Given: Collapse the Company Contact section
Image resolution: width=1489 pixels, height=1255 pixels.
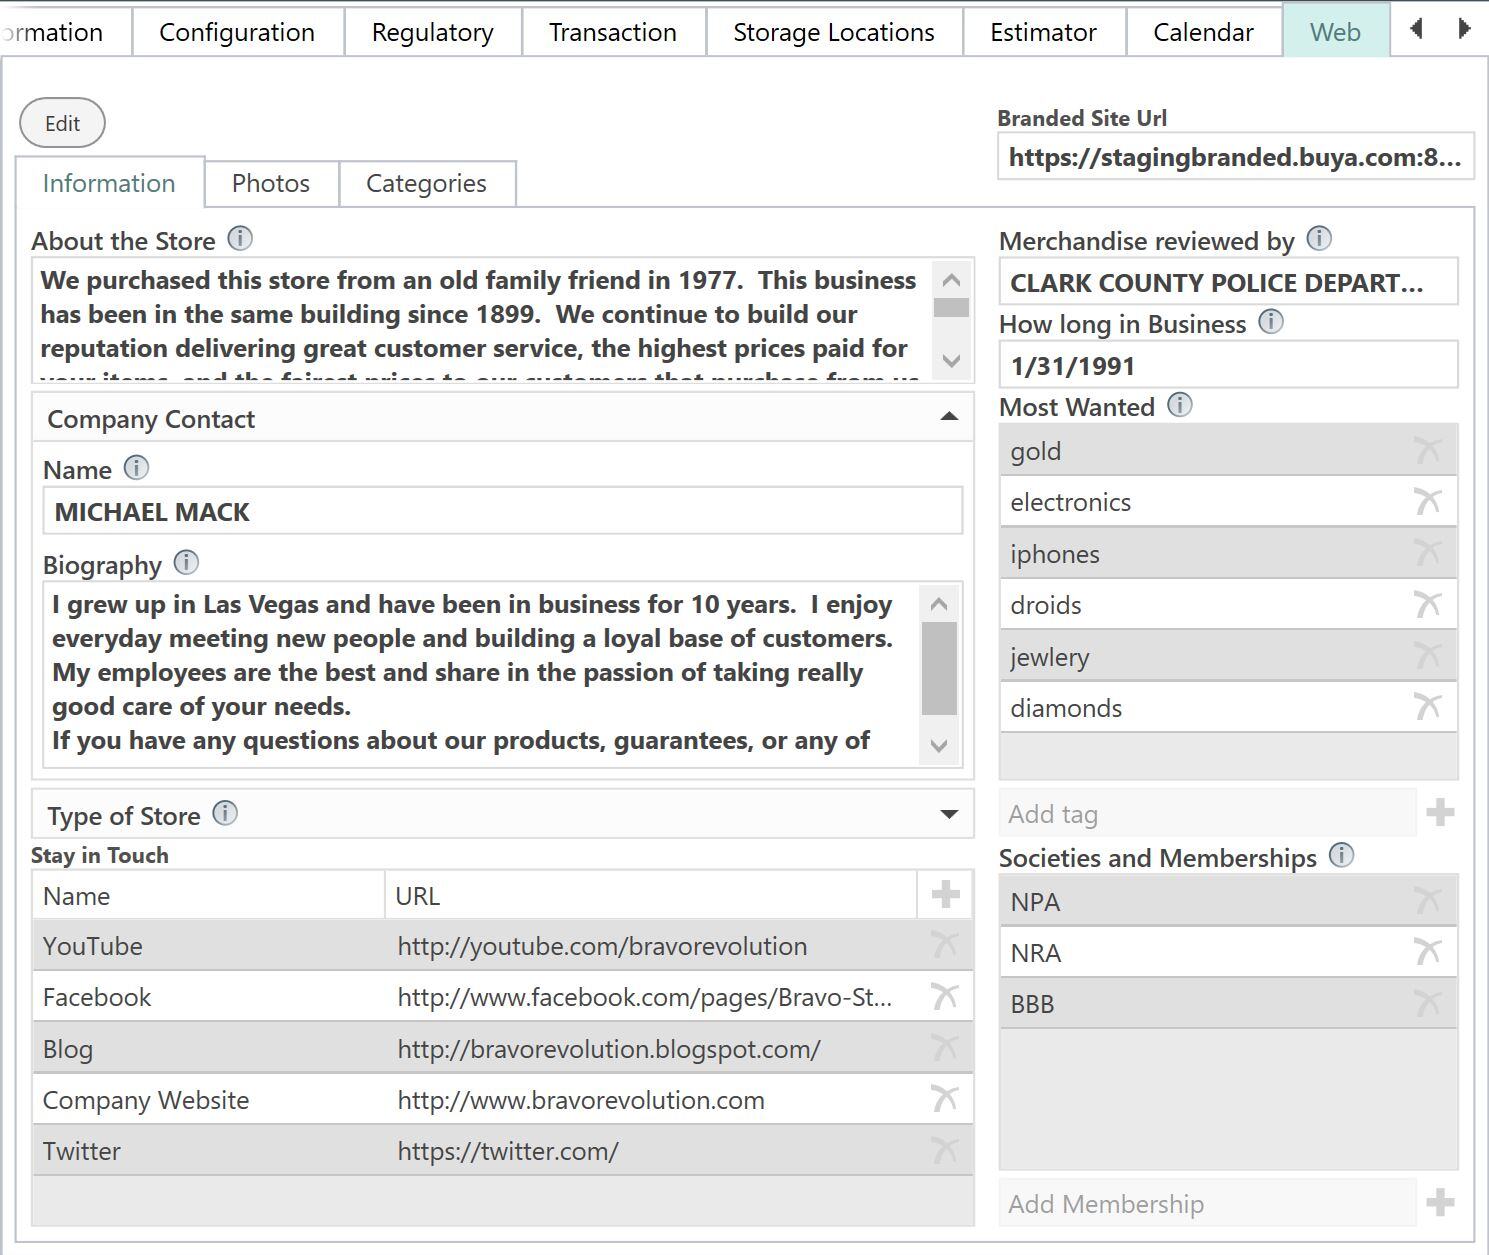Looking at the screenshot, I should tap(949, 417).
